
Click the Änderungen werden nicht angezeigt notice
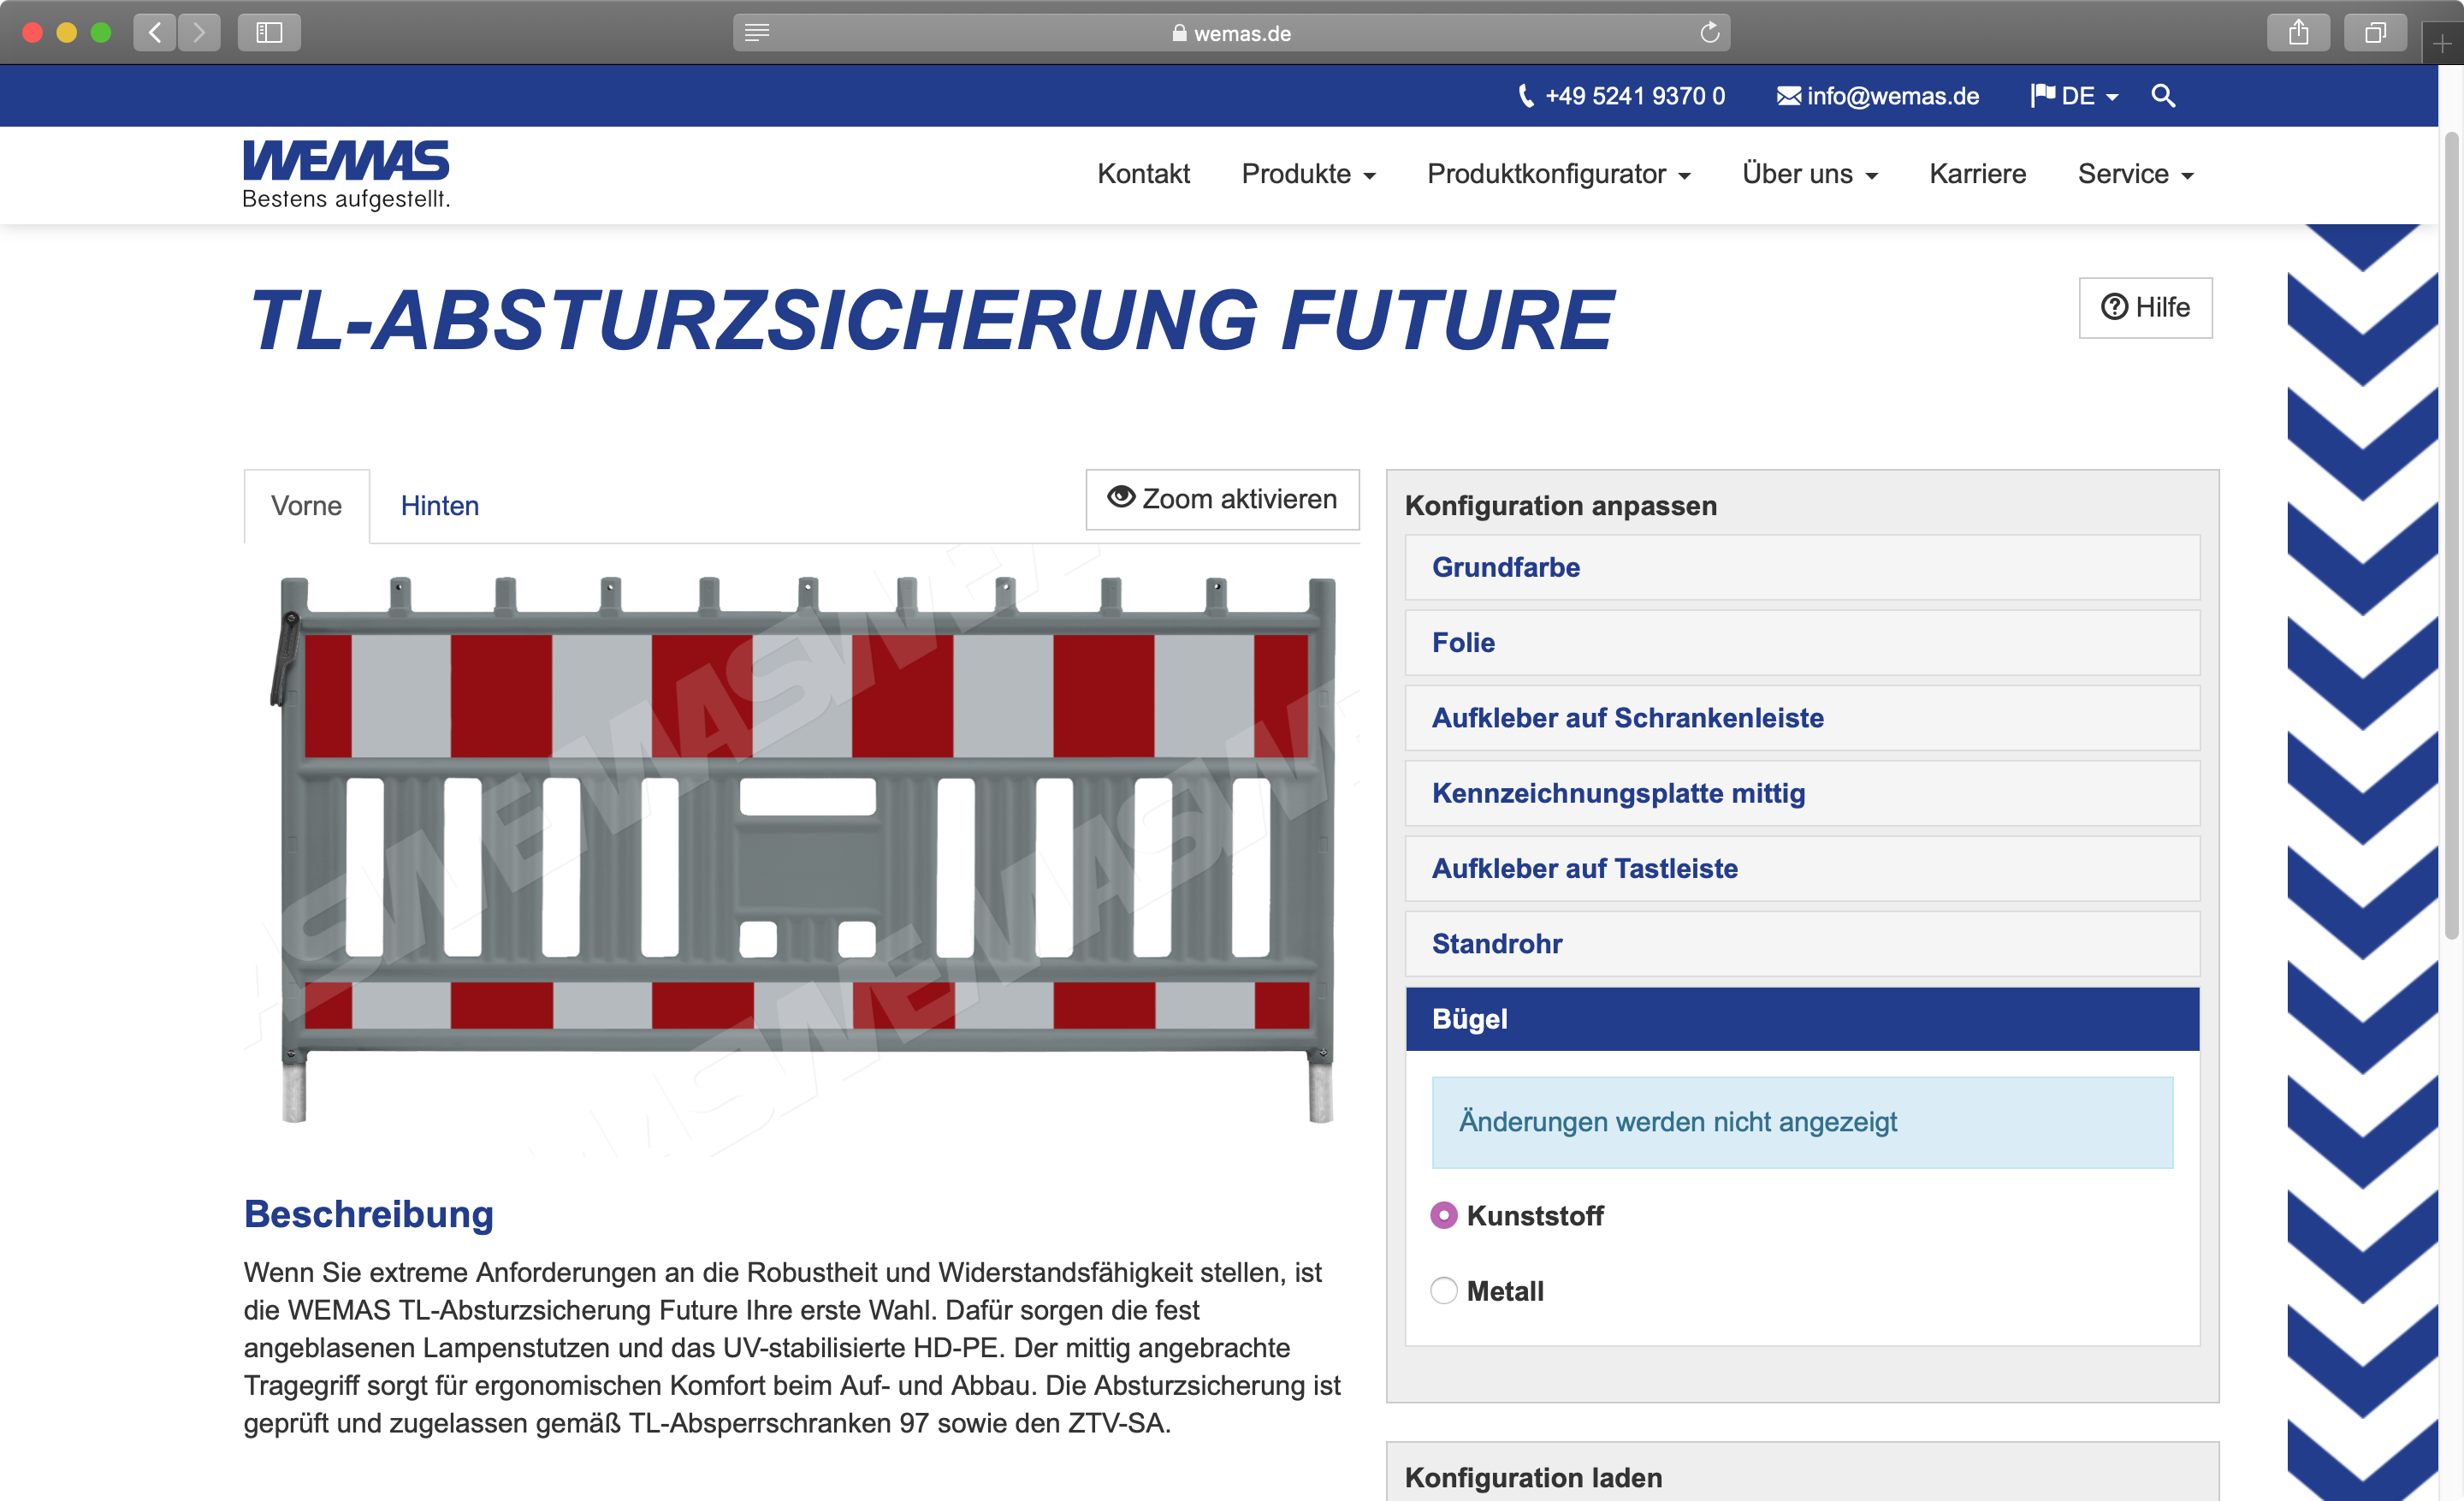point(1802,1122)
